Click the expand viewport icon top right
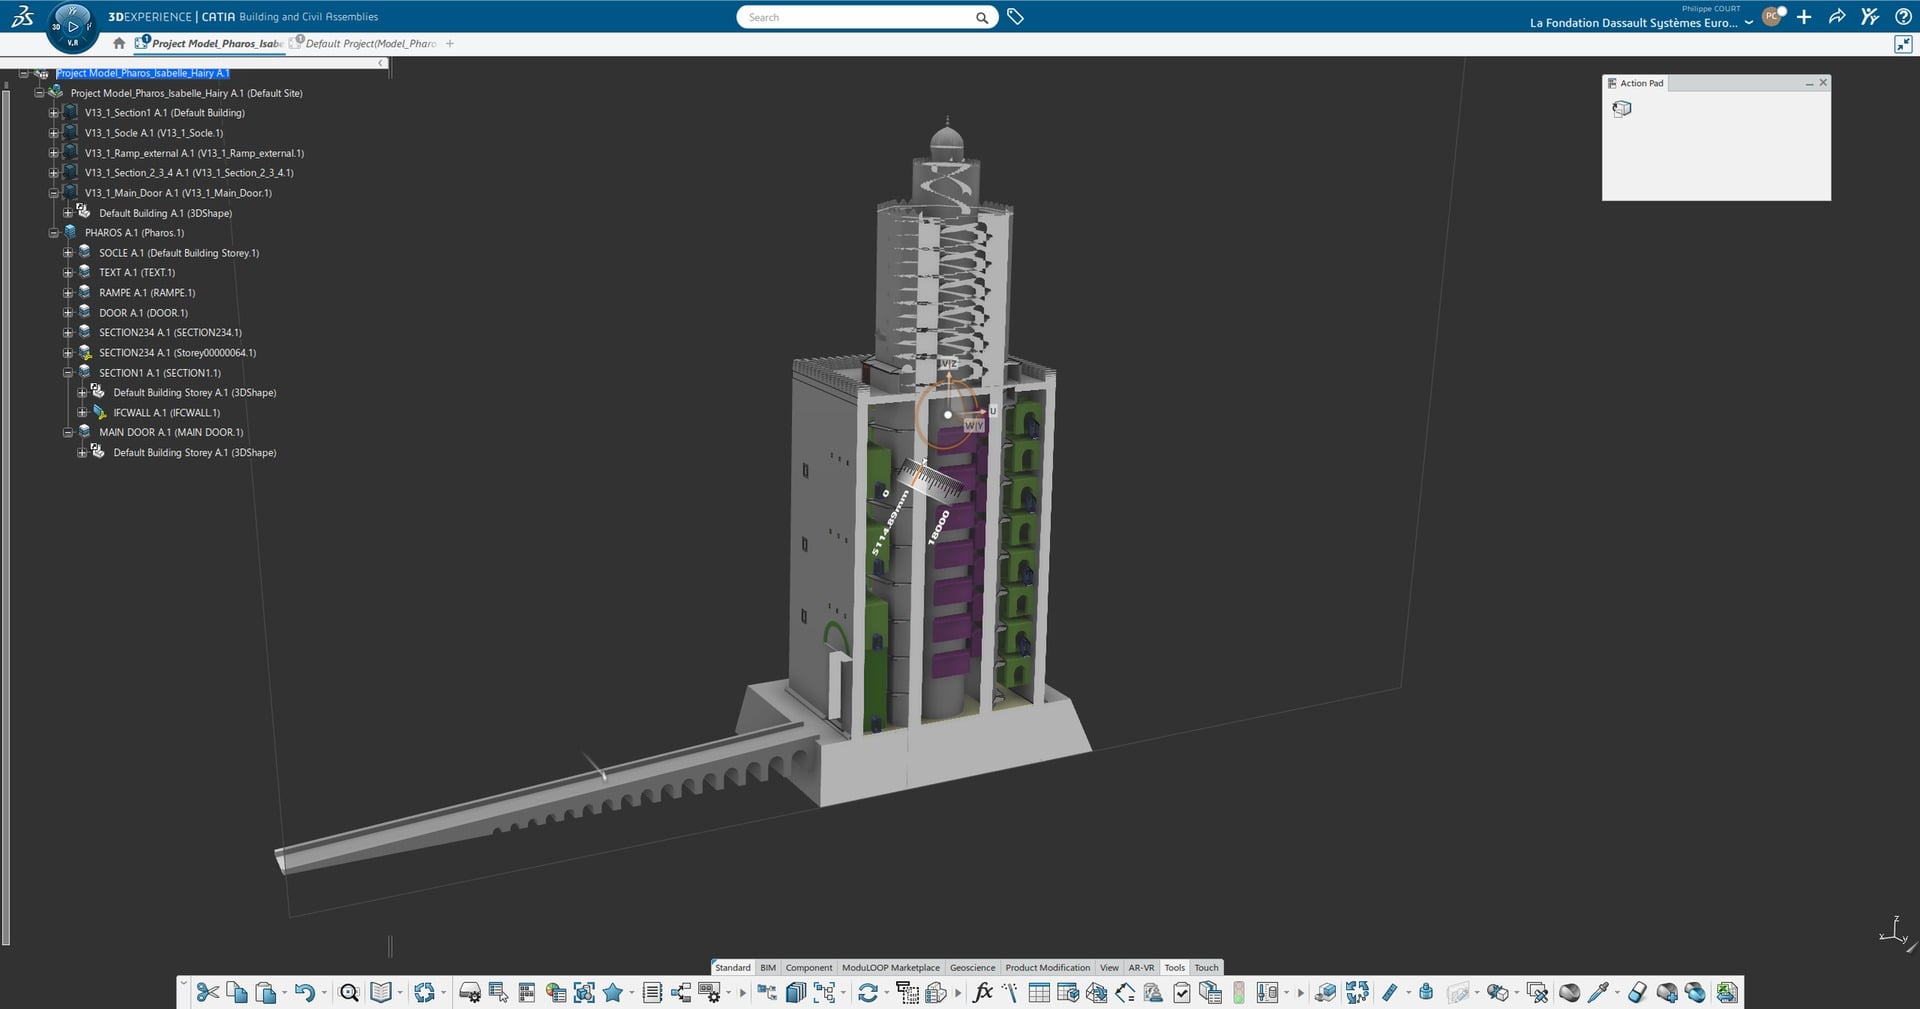The width and height of the screenshot is (1920, 1009). click(1903, 44)
